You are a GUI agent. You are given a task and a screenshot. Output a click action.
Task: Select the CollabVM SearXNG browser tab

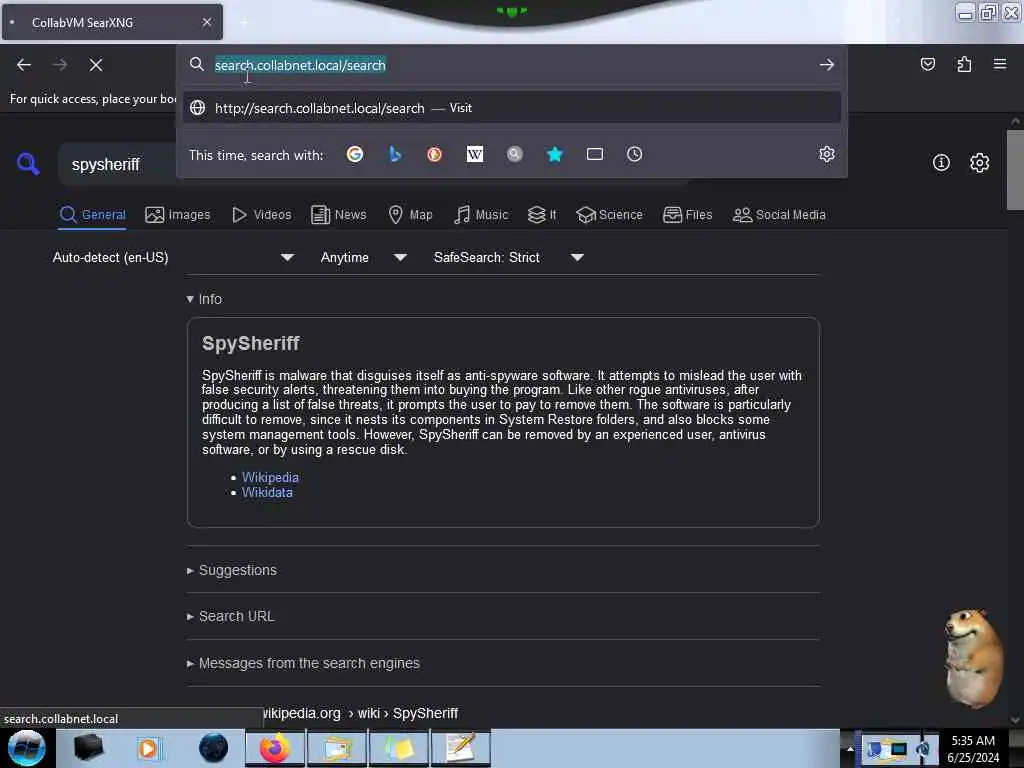click(x=112, y=22)
